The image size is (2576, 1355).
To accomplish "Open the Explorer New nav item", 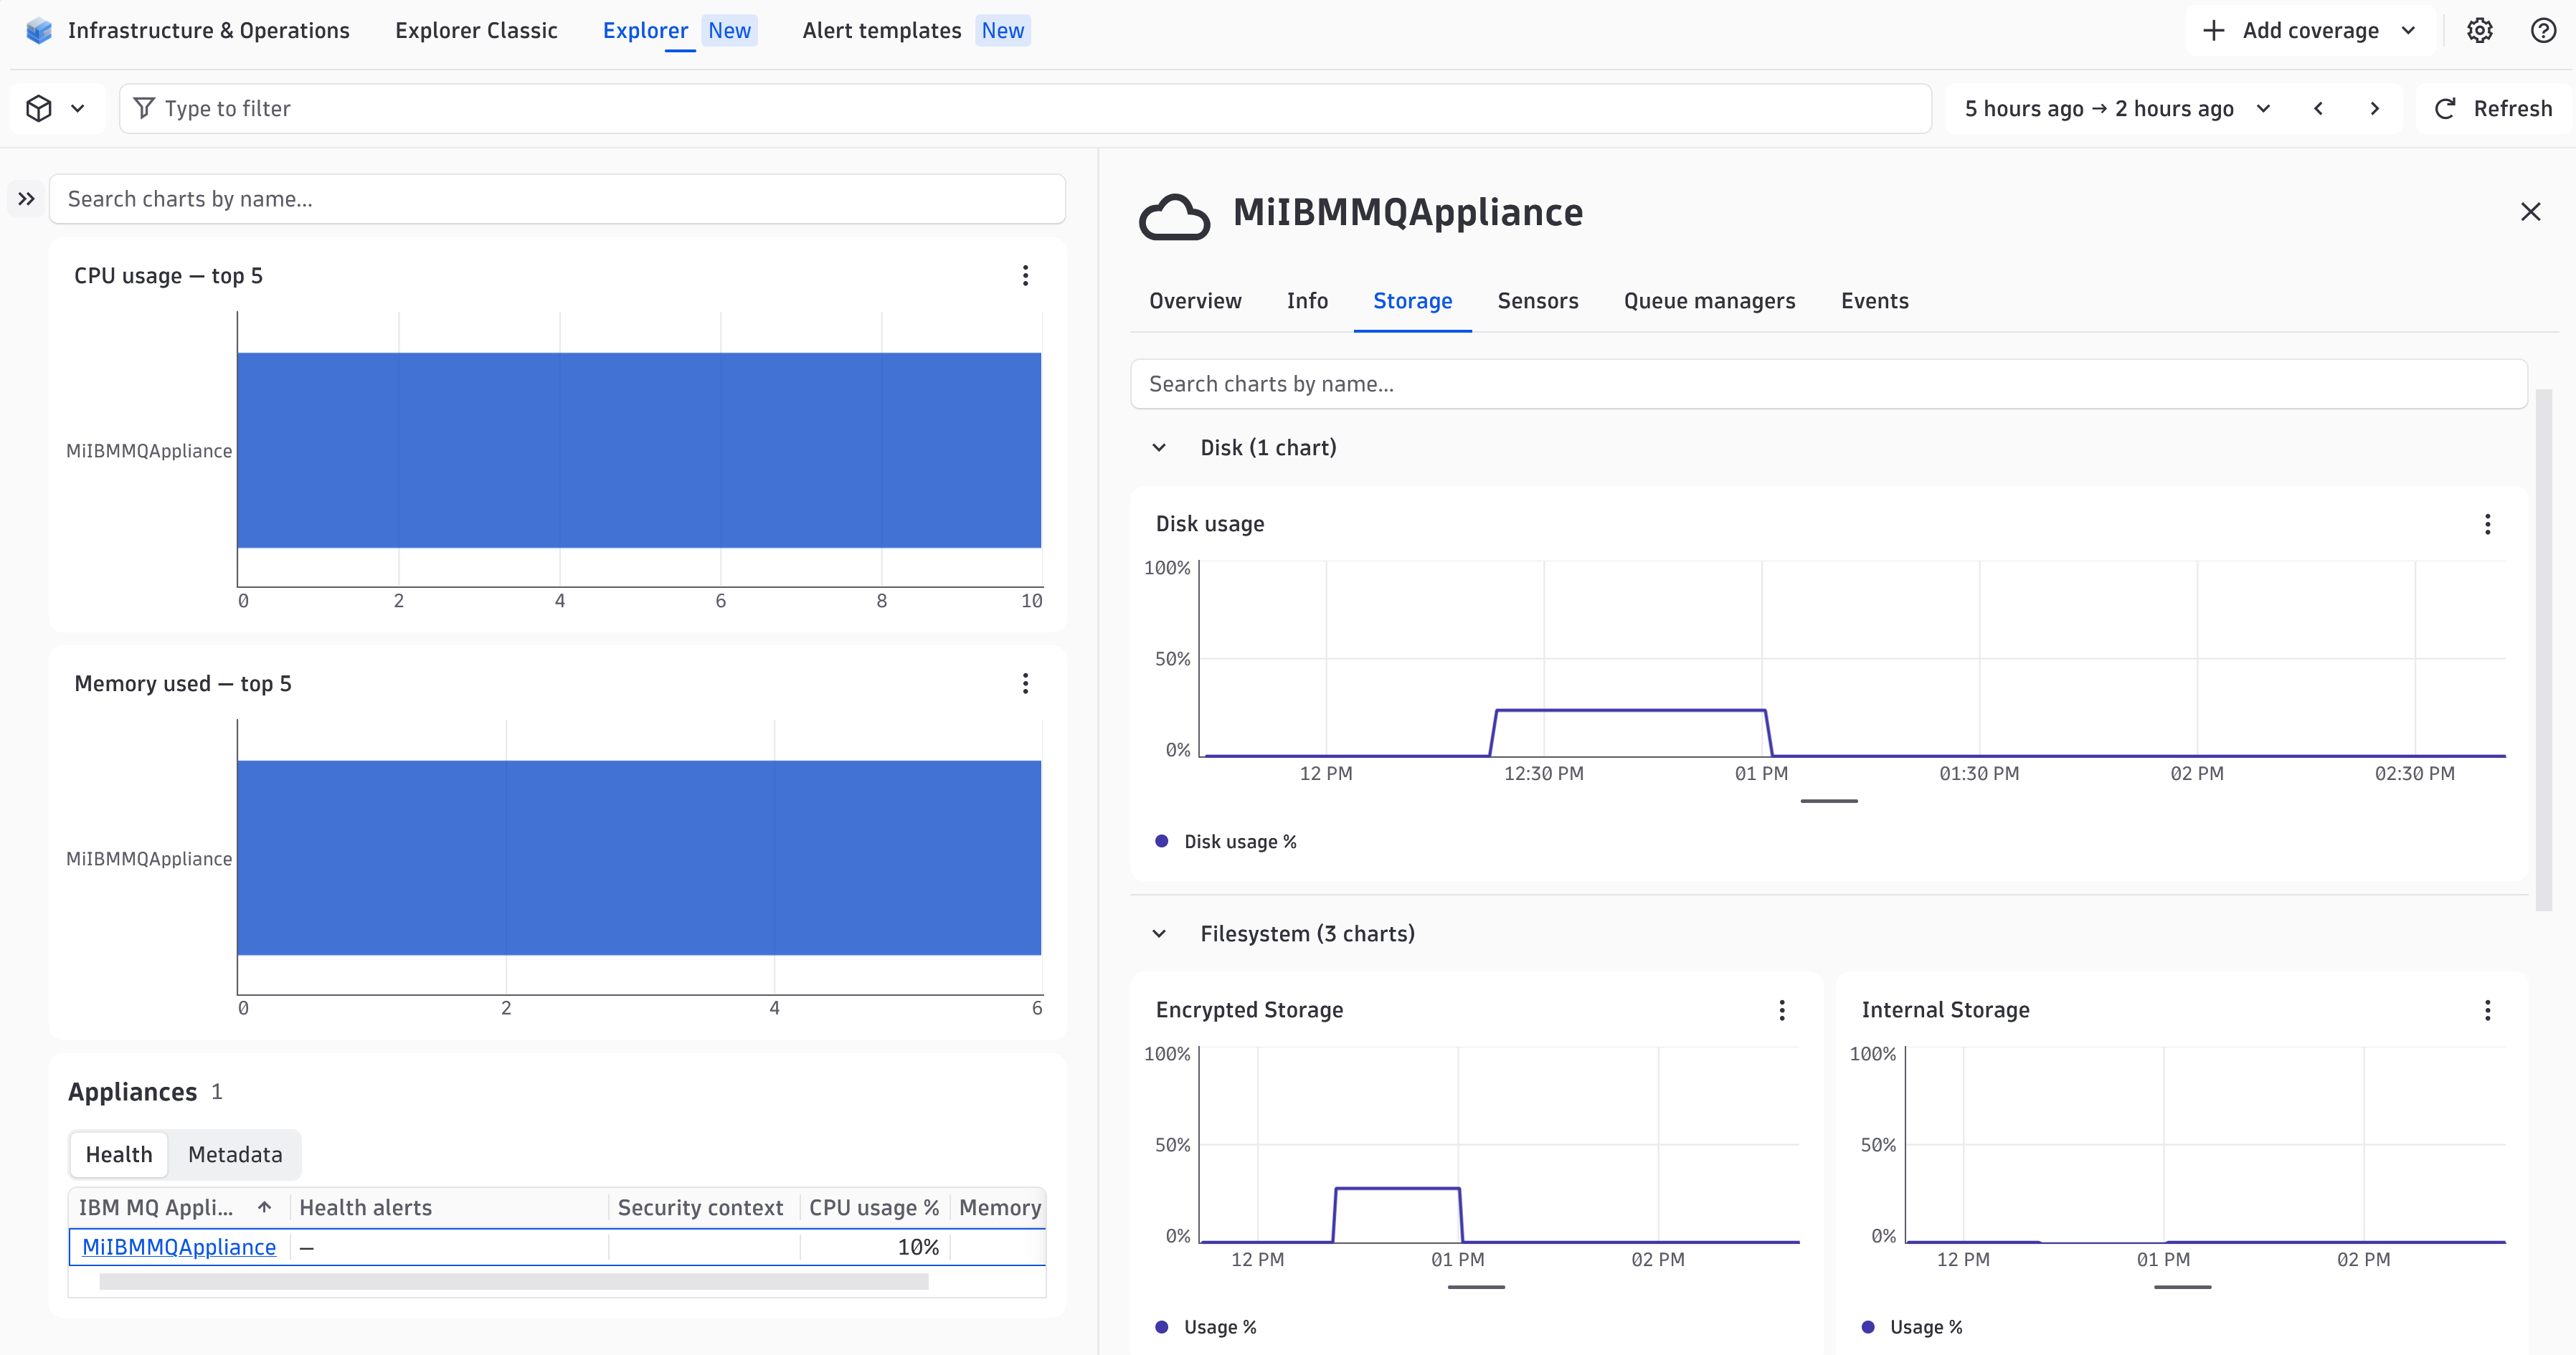I will tap(679, 30).
